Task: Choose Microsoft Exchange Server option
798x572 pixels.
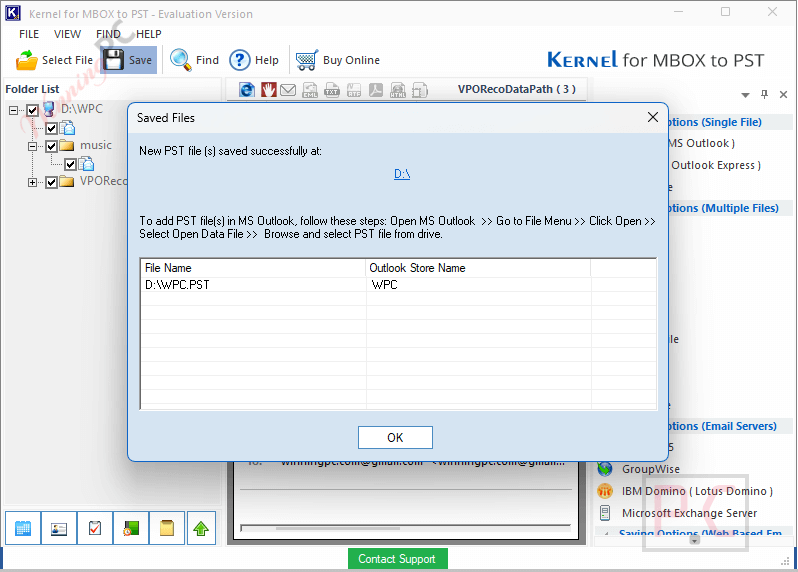Action: click(x=689, y=513)
